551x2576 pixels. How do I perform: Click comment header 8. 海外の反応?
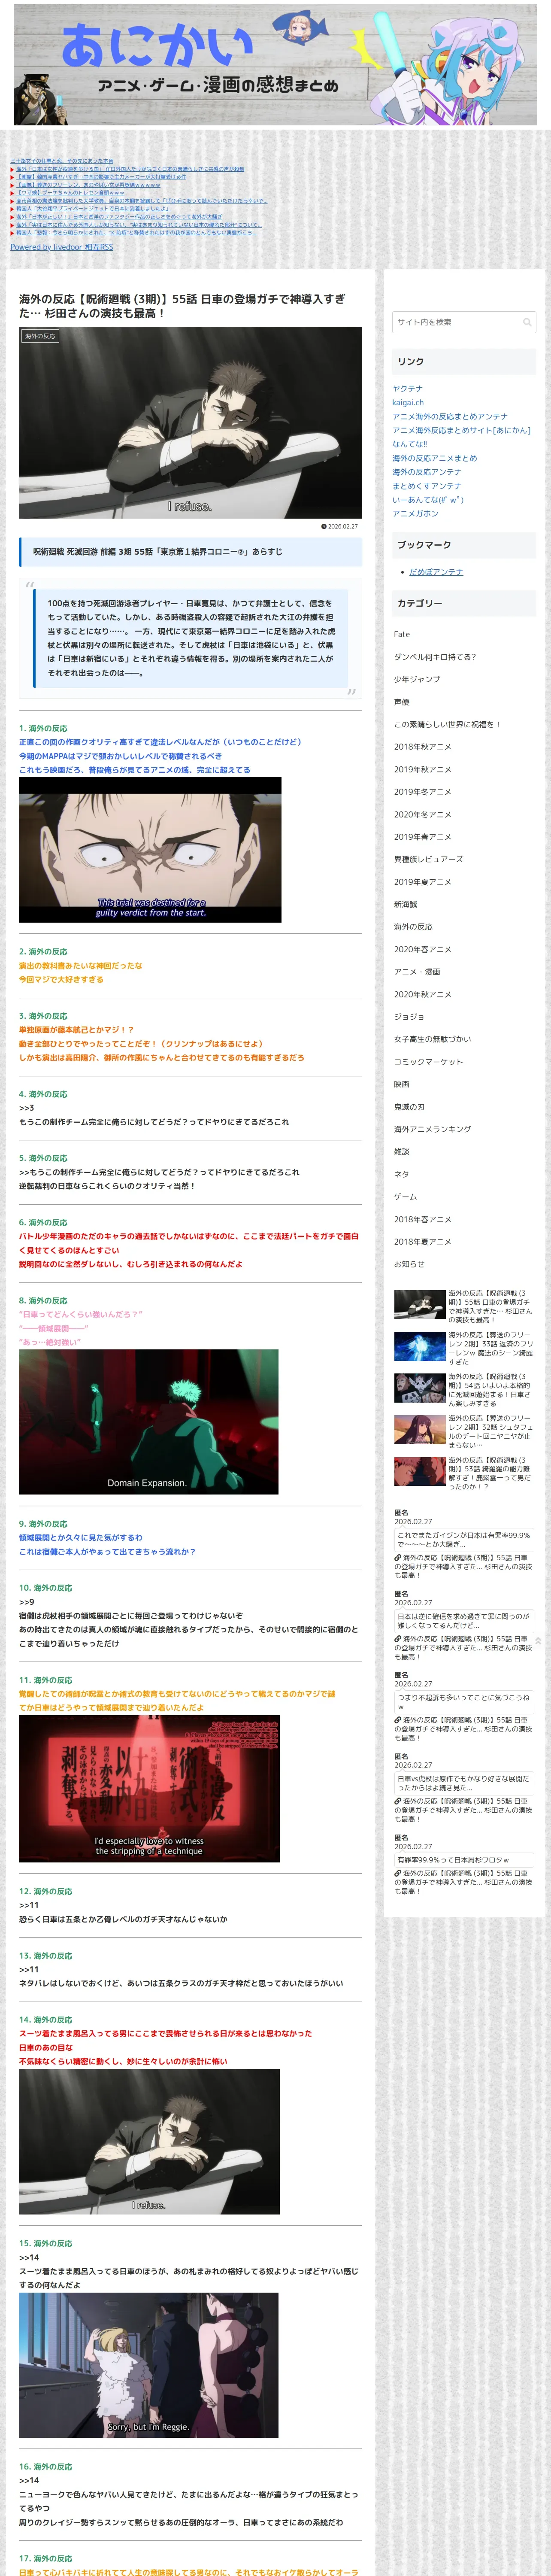(43, 1301)
